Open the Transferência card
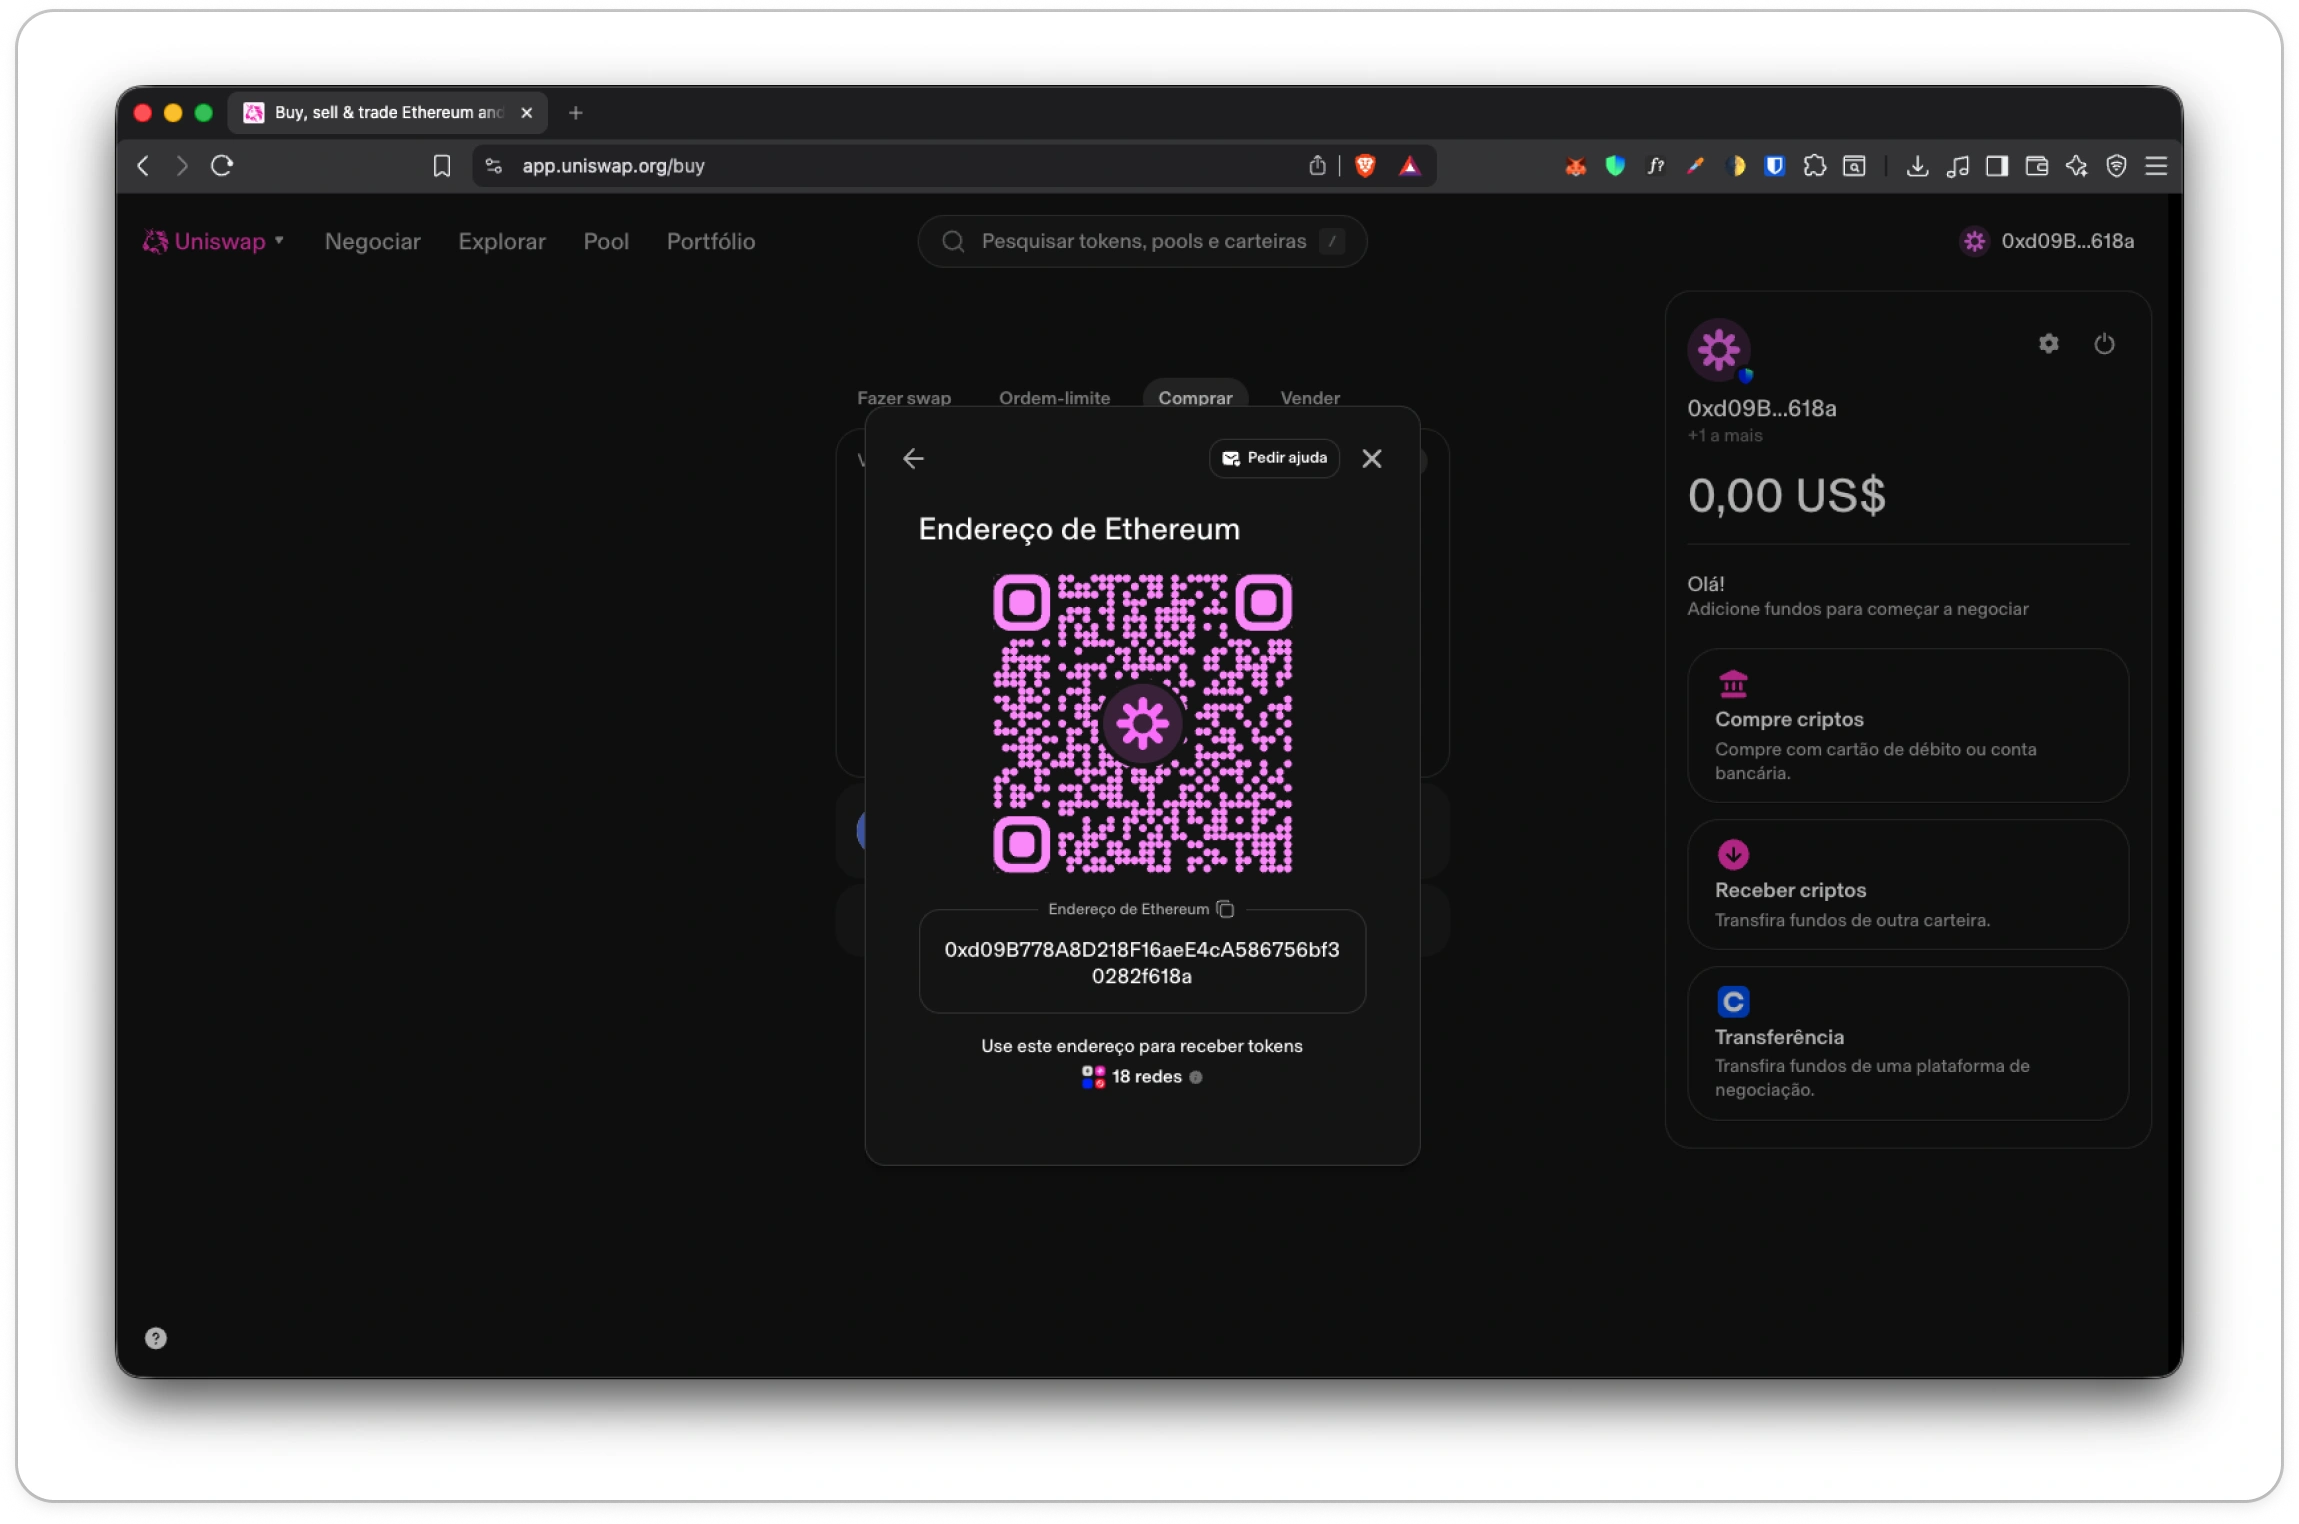Viewport: 2299px width, 1524px height. pos(1907,1043)
